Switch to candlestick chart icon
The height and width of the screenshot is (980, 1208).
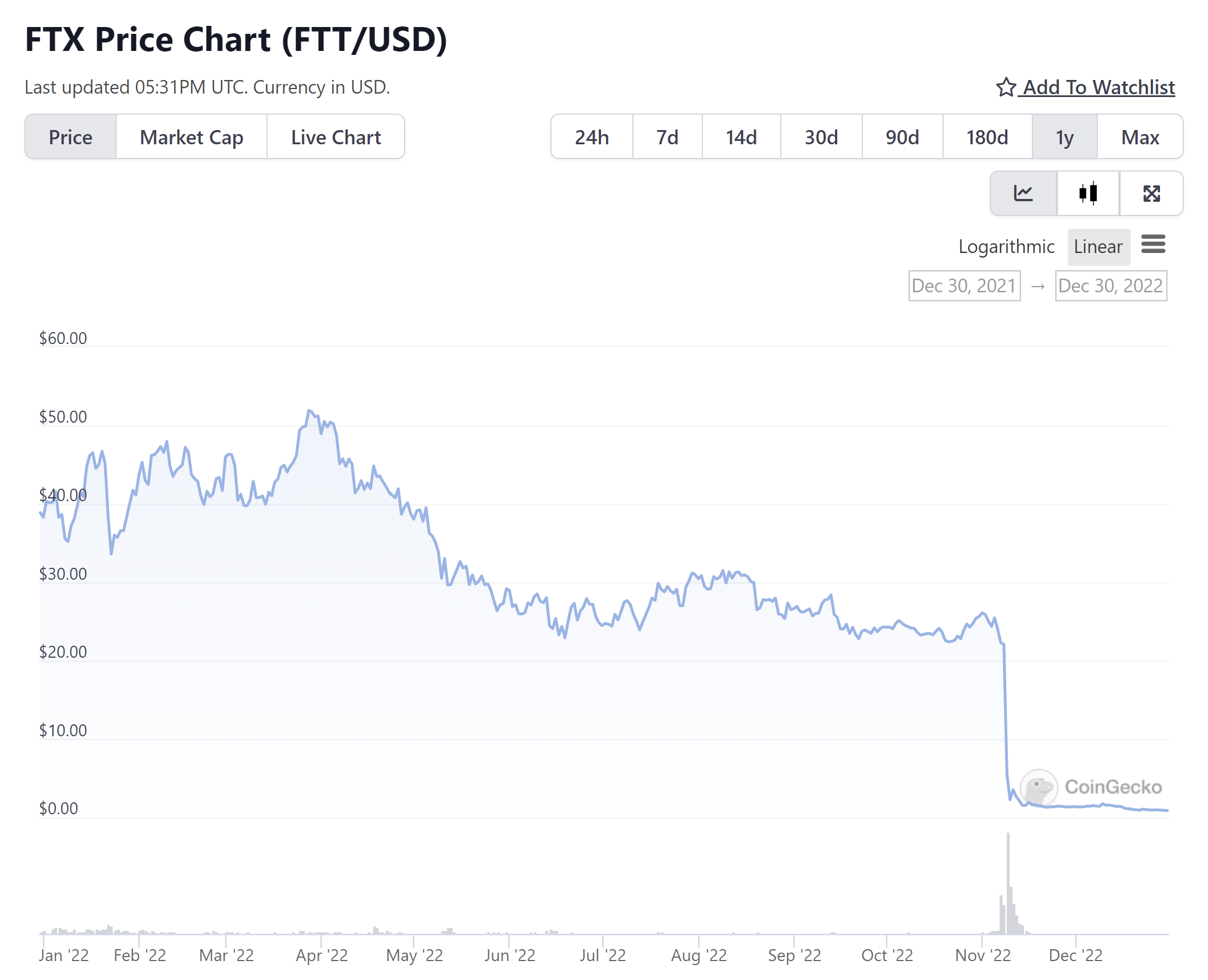coord(1088,193)
